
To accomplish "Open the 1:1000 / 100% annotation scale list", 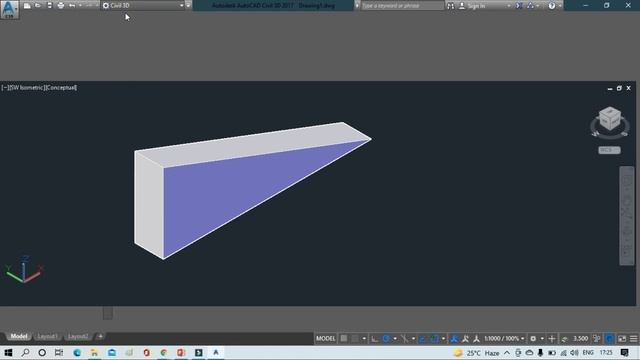I will (504, 338).
